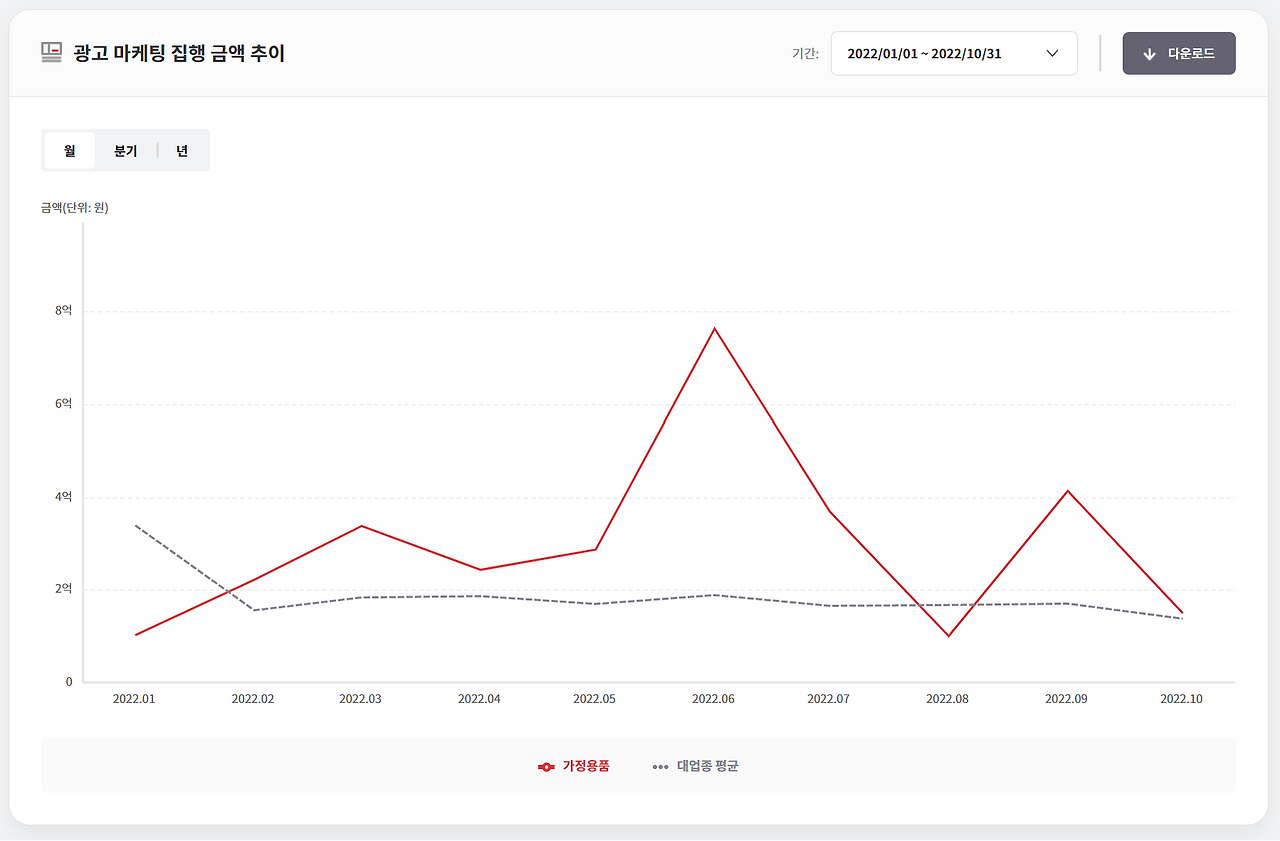Viewport: 1280px width, 841px height.
Task: Click the June 2022 peak on the red line
Action: [x=715, y=327]
